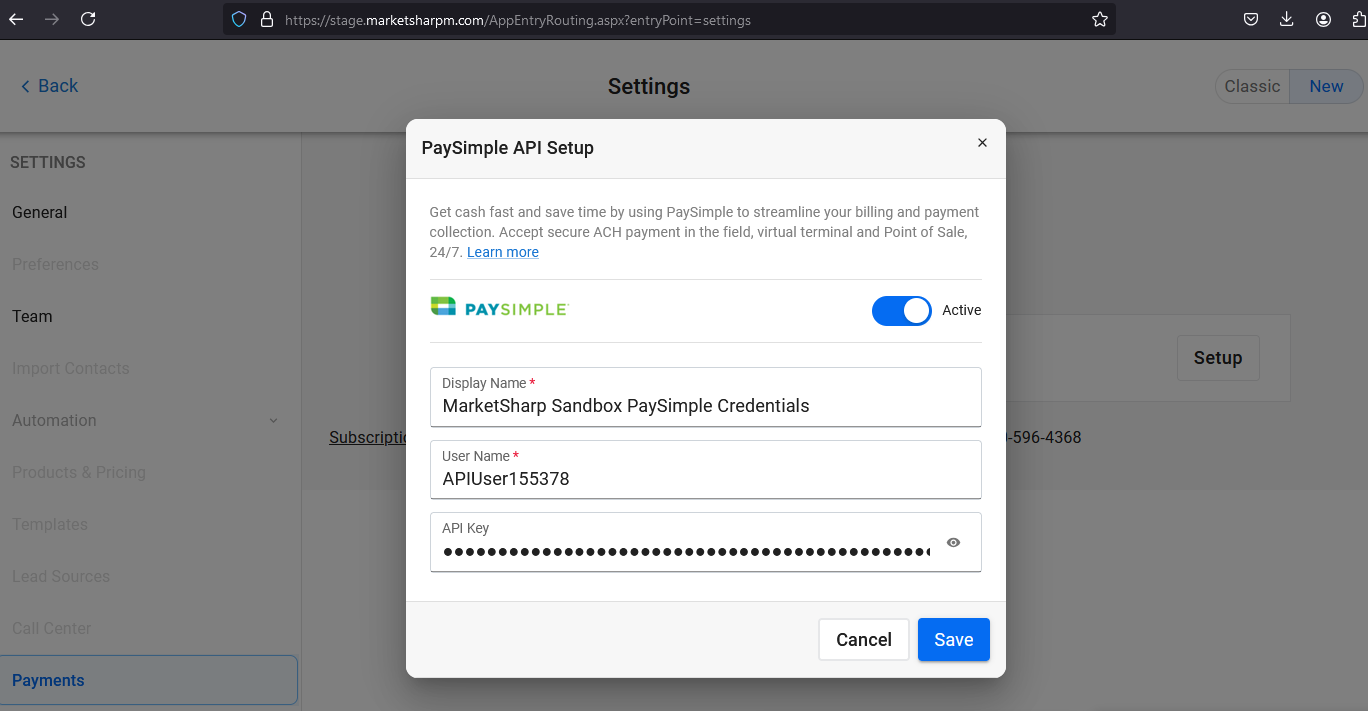The image size is (1368, 711).
Task: Click the PaySimple API Setup title
Action: click(x=508, y=148)
